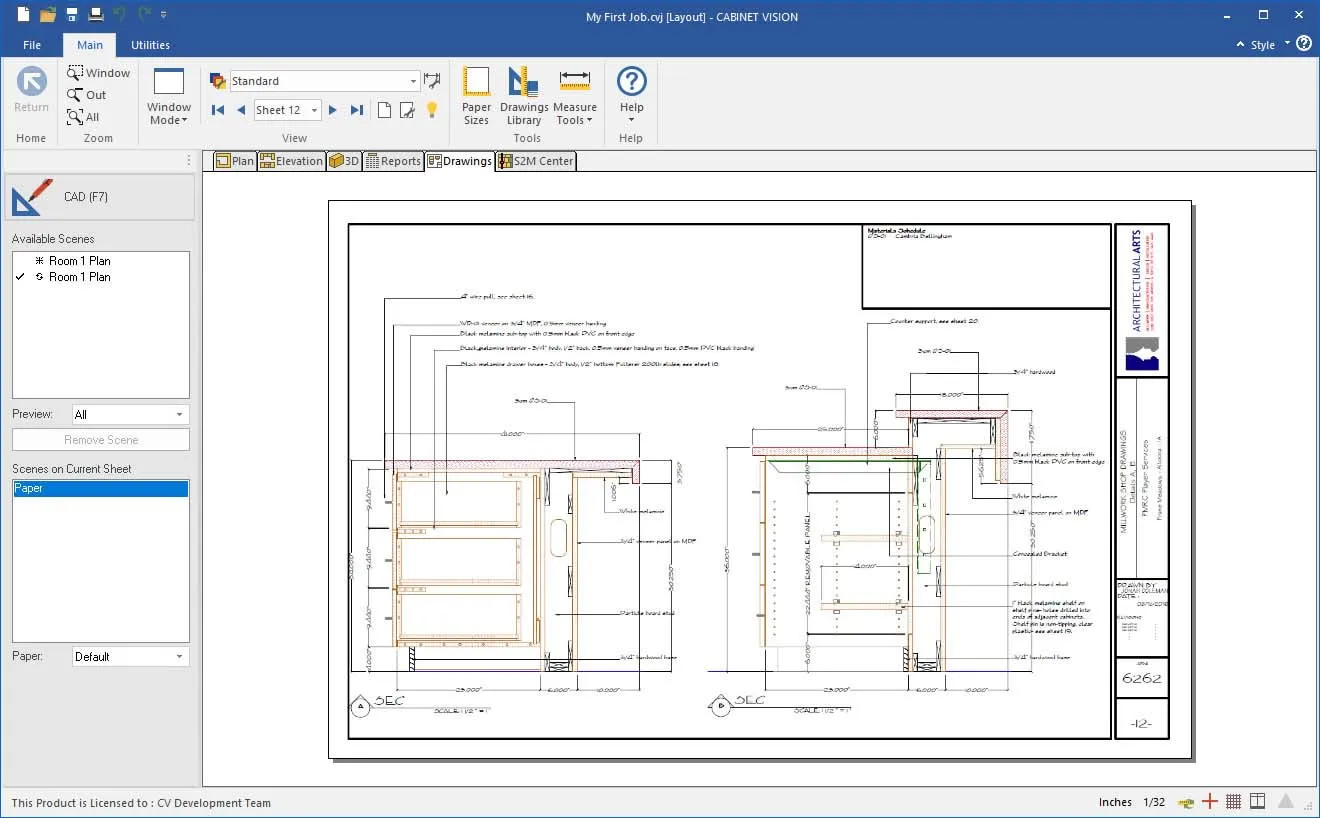Viewport: 1320px width, 818px height.
Task: Click the Remove Scene button
Action: click(x=100, y=439)
